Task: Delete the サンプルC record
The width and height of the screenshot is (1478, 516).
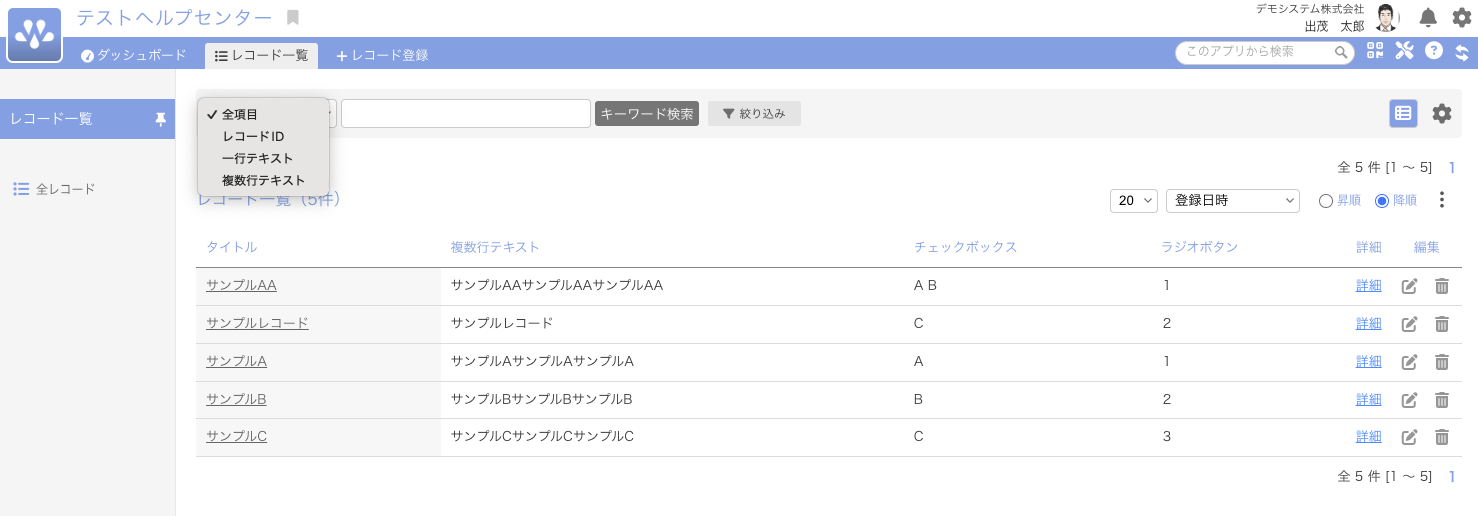Action: coord(1442,437)
